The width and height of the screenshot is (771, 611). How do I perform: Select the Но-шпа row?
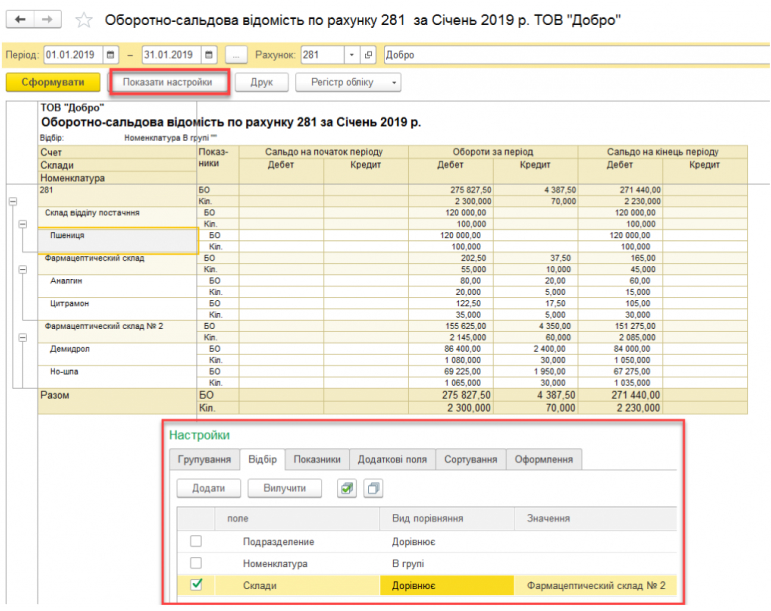tap(118, 377)
